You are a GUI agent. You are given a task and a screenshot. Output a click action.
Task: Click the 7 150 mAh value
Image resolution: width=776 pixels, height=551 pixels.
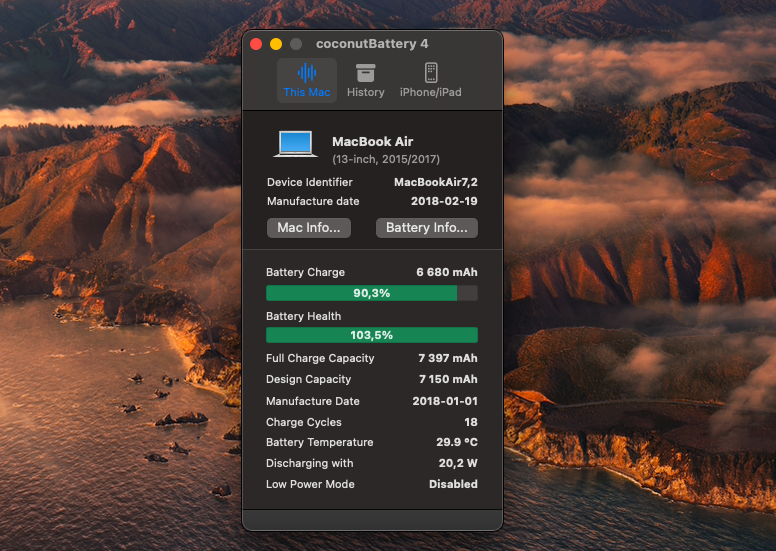[x=448, y=379]
